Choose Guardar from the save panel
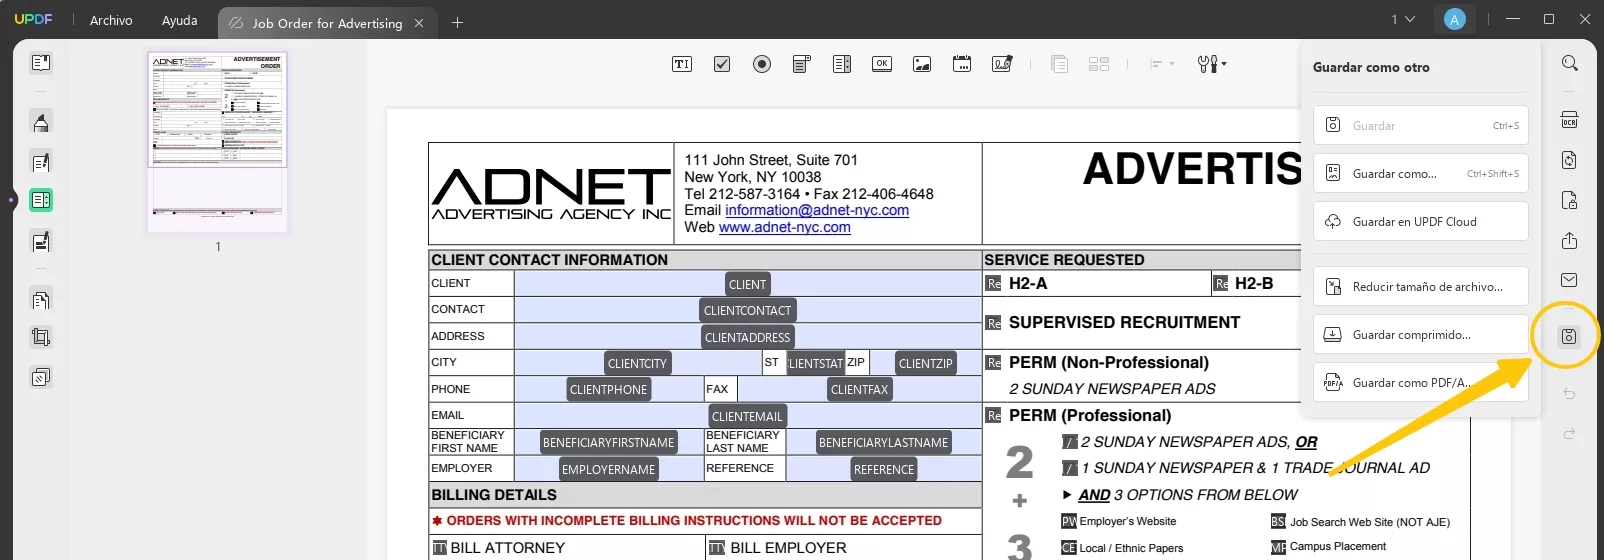This screenshot has width=1604, height=560. coord(1420,125)
